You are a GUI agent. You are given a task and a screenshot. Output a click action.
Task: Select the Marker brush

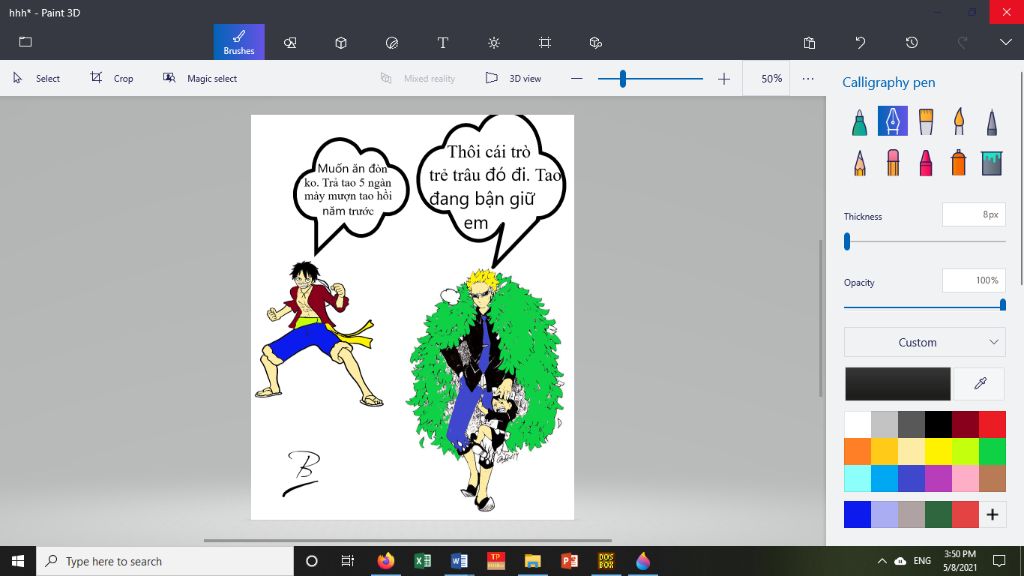[x=859, y=121]
